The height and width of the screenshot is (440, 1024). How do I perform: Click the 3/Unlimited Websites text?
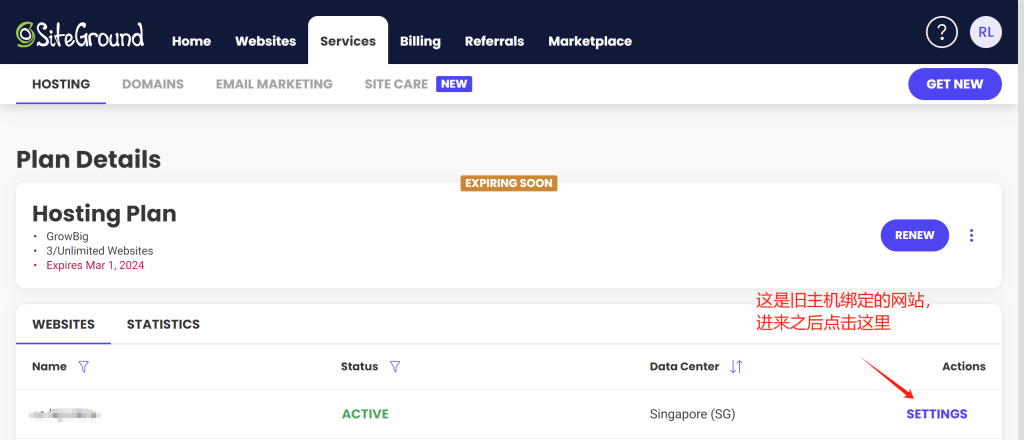[100, 251]
